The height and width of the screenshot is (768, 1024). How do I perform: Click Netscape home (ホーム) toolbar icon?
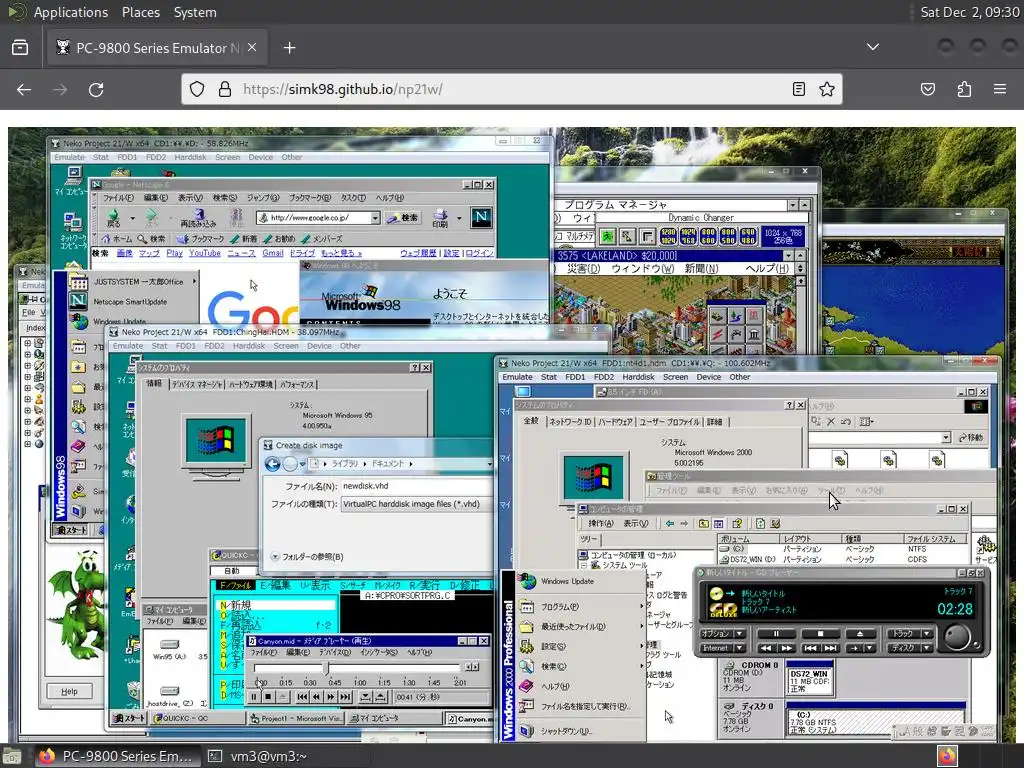(x=116, y=239)
